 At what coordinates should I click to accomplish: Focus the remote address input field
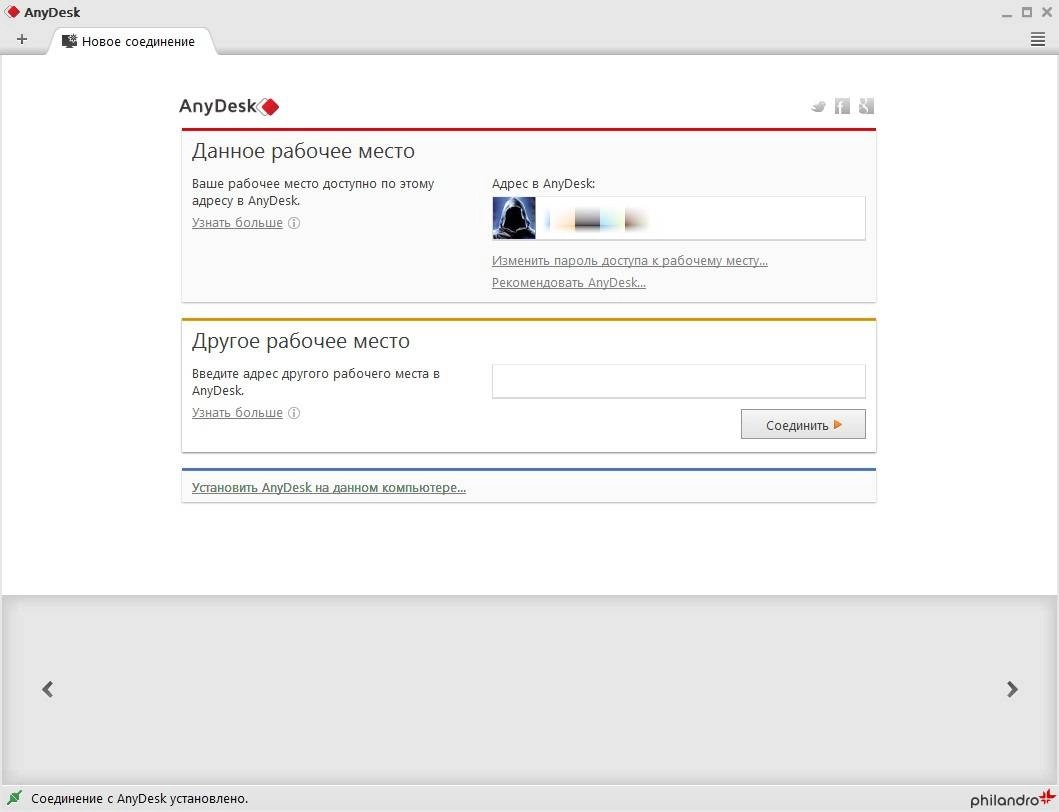[679, 381]
